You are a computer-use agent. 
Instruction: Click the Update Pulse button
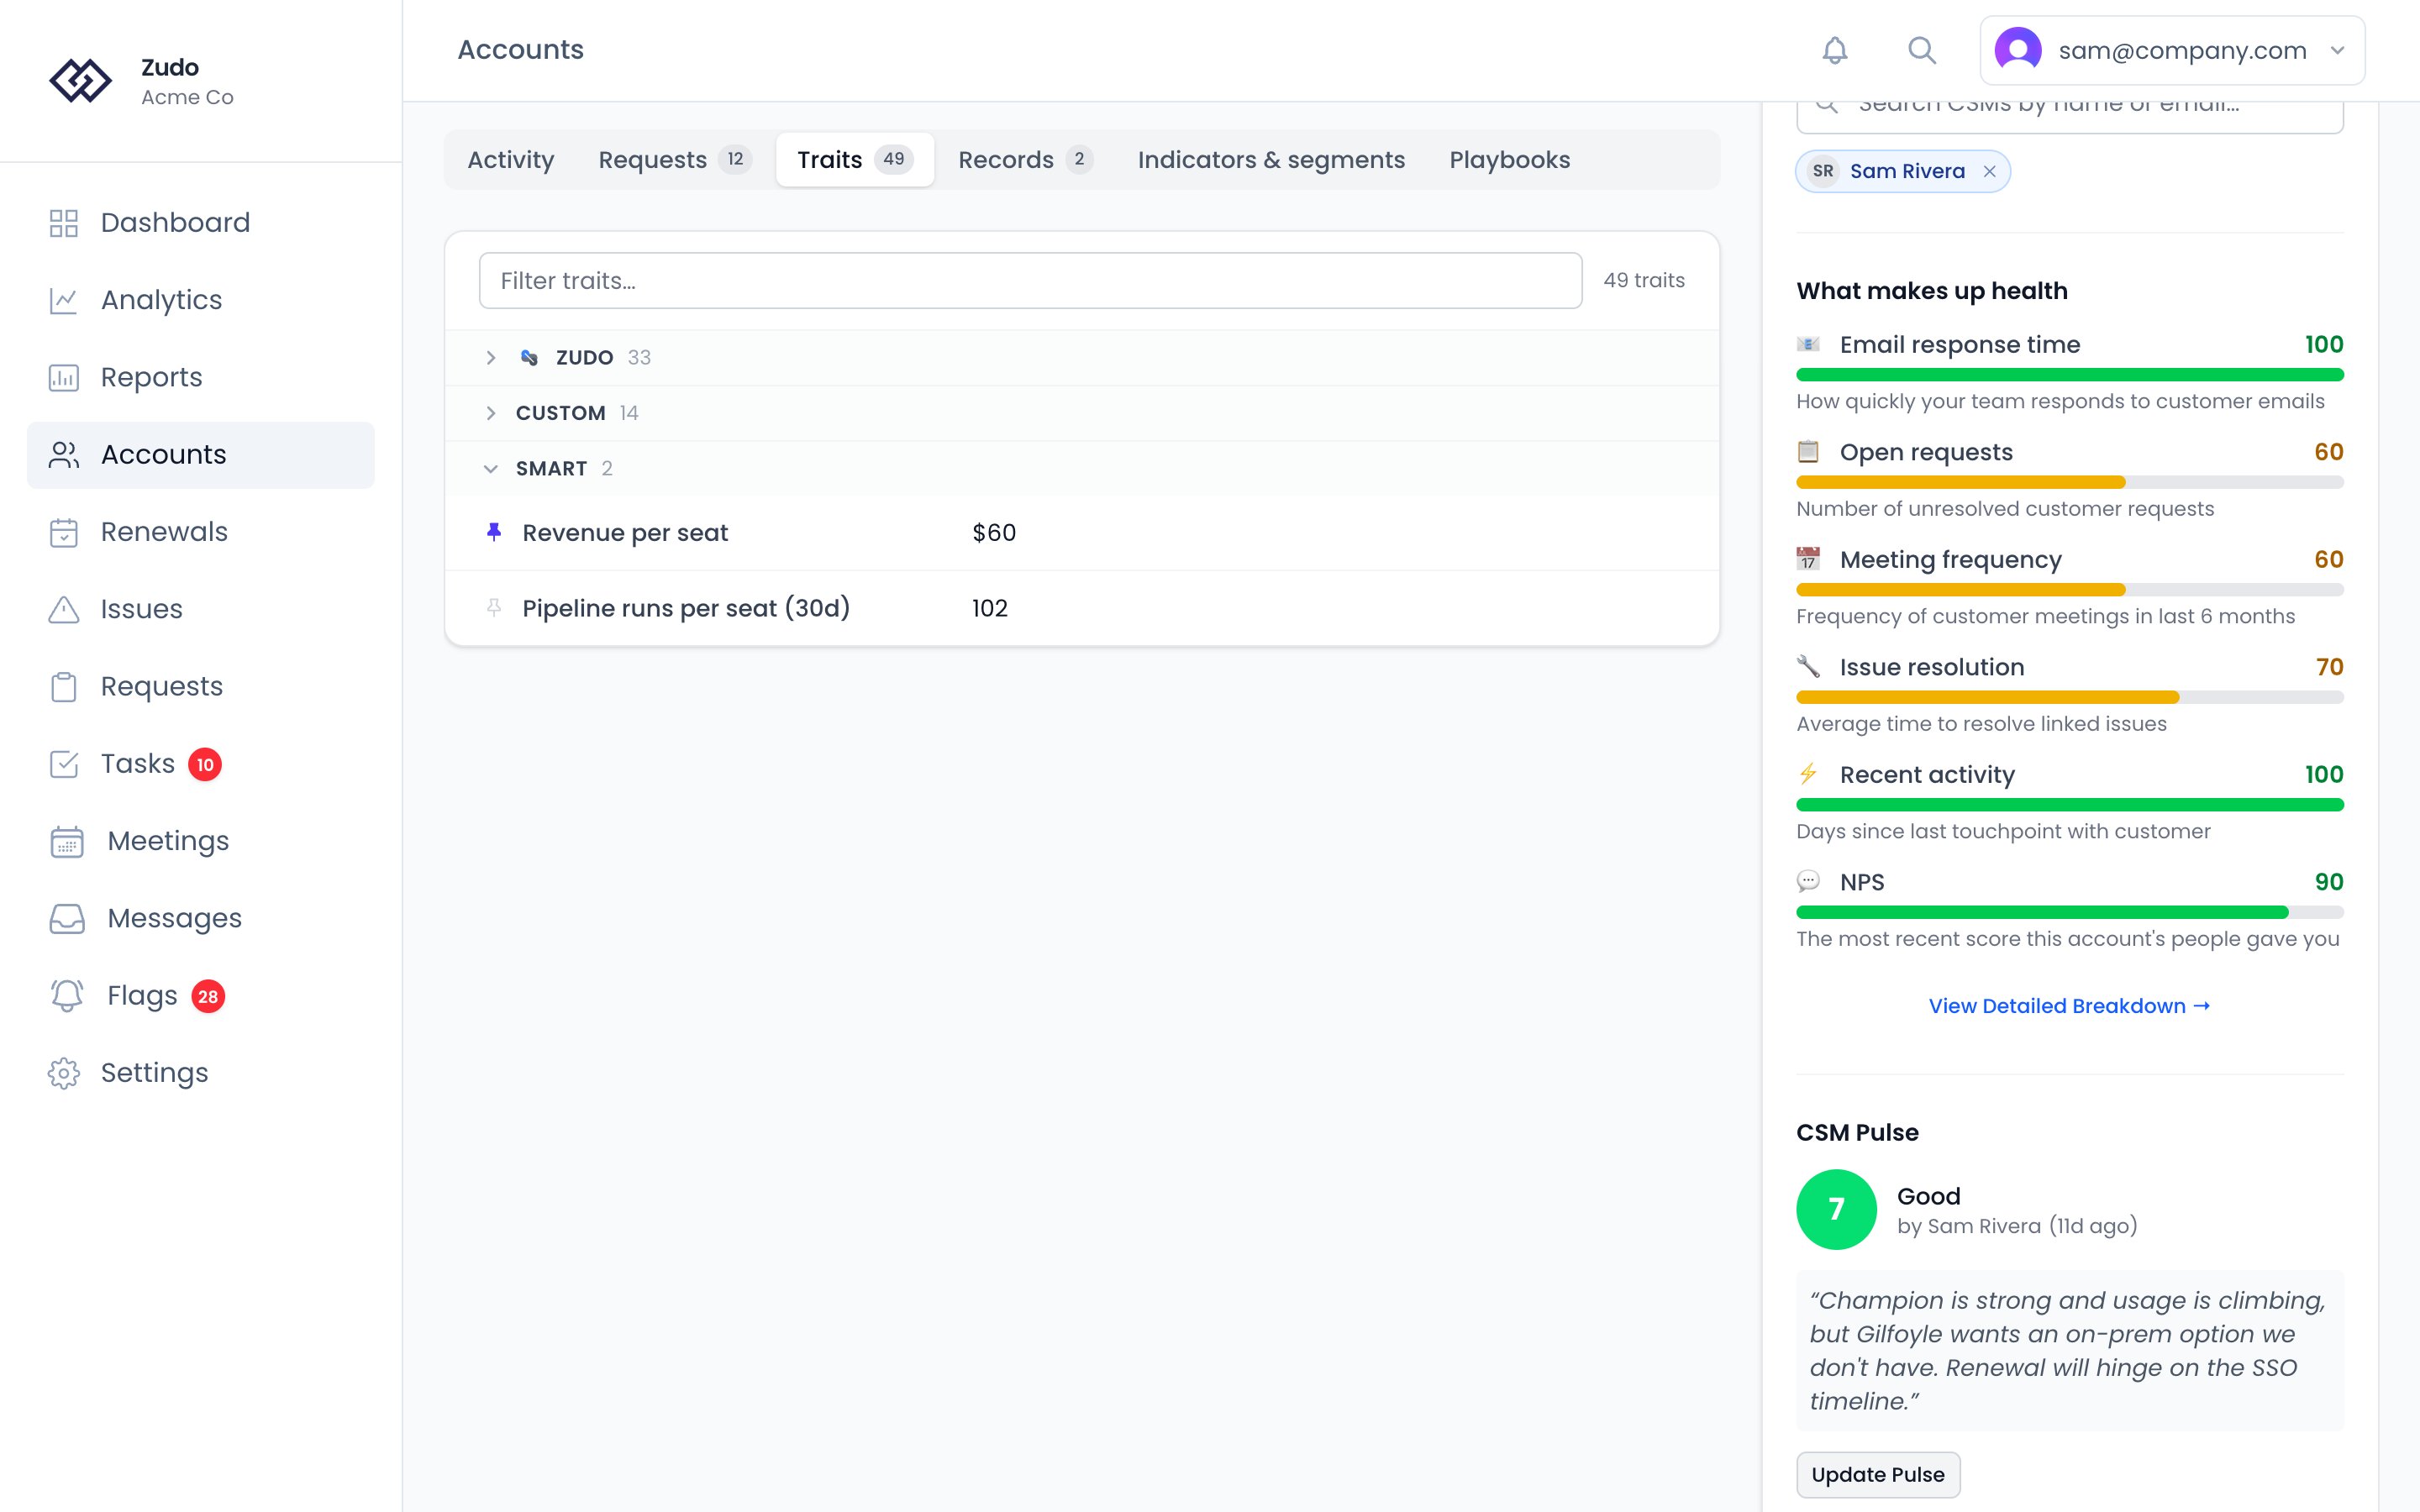click(x=1878, y=1475)
